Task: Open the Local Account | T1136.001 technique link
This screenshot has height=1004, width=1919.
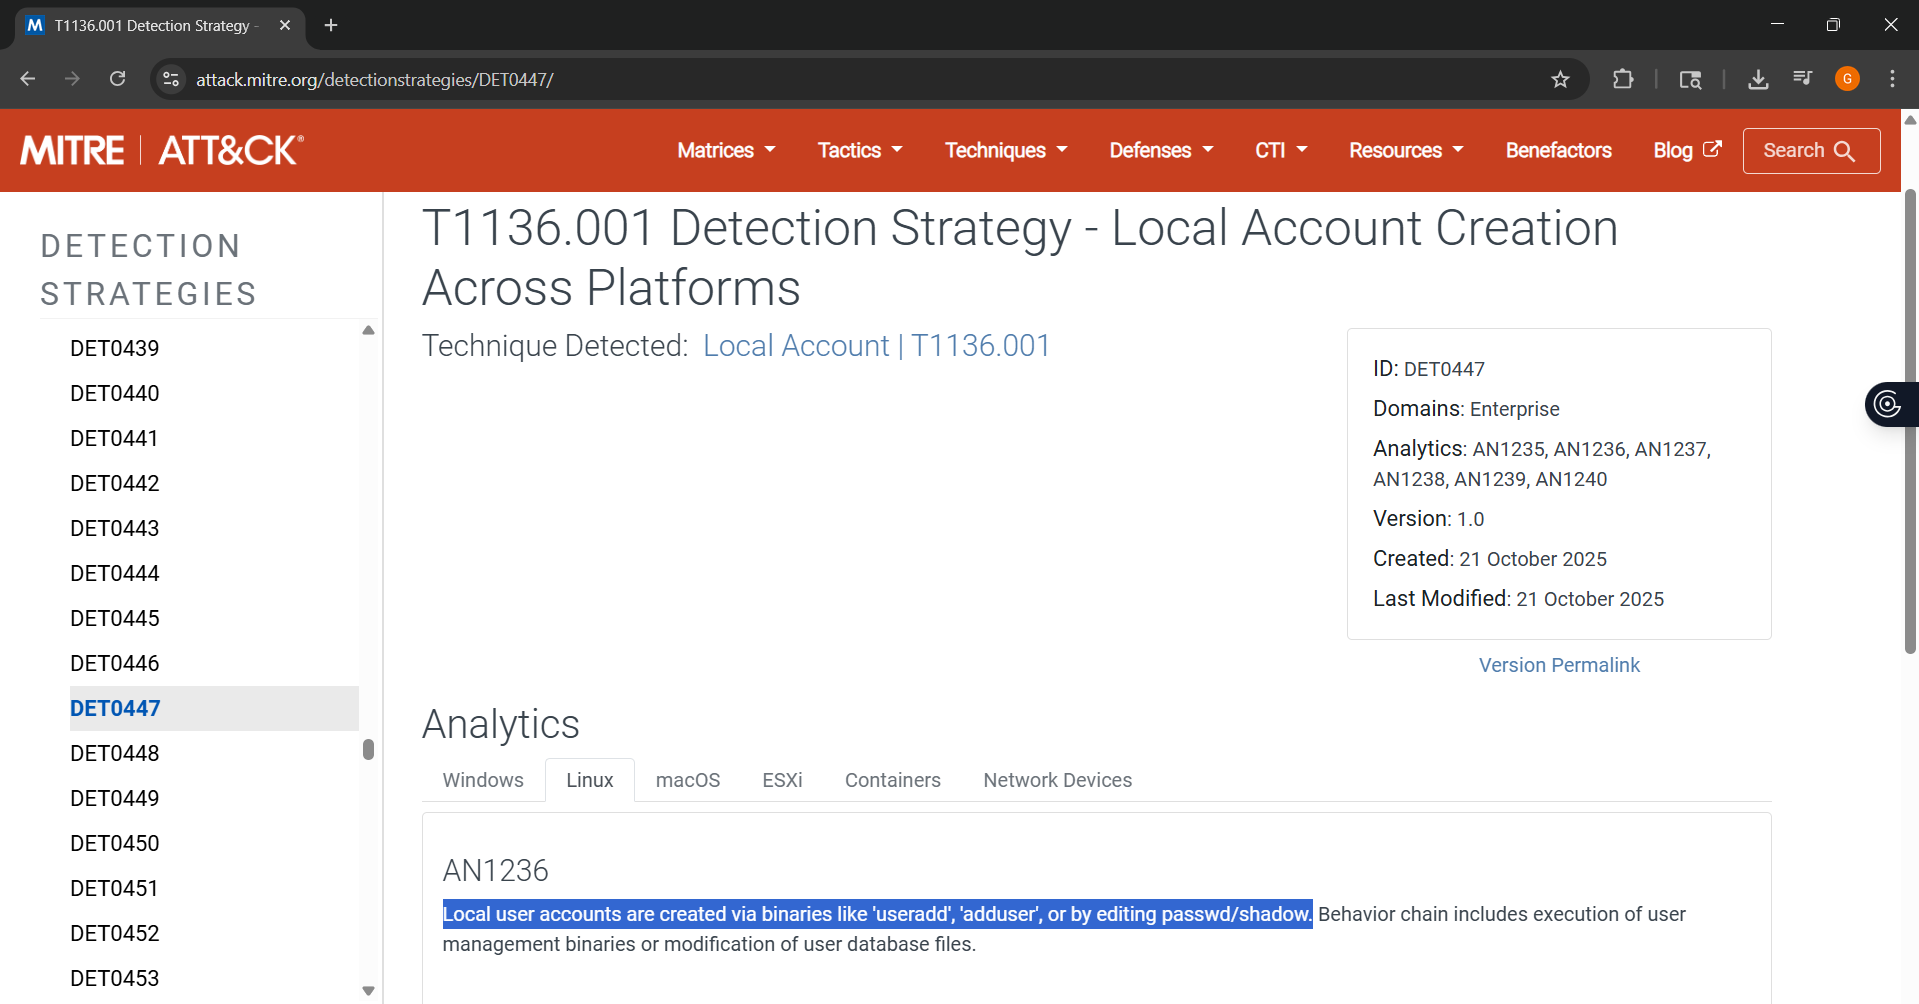Action: pyautogui.click(x=876, y=346)
